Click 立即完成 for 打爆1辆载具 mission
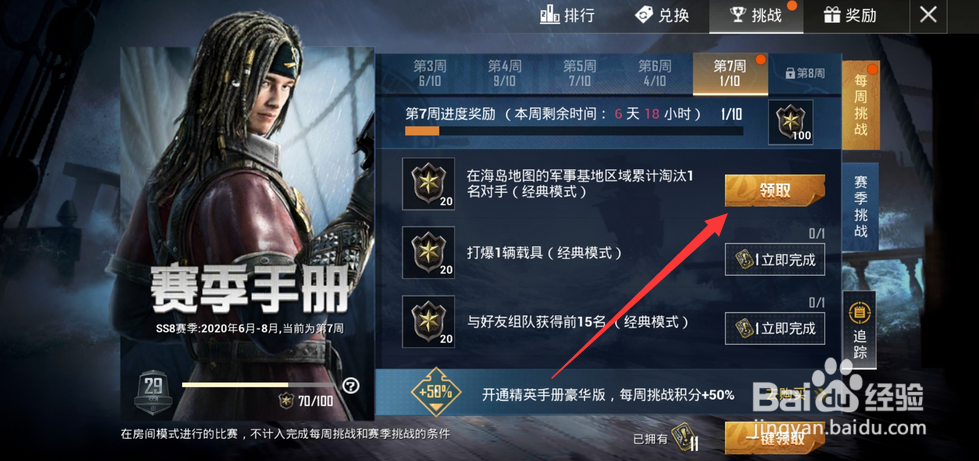979x461 pixels. pyautogui.click(x=774, y=260)
